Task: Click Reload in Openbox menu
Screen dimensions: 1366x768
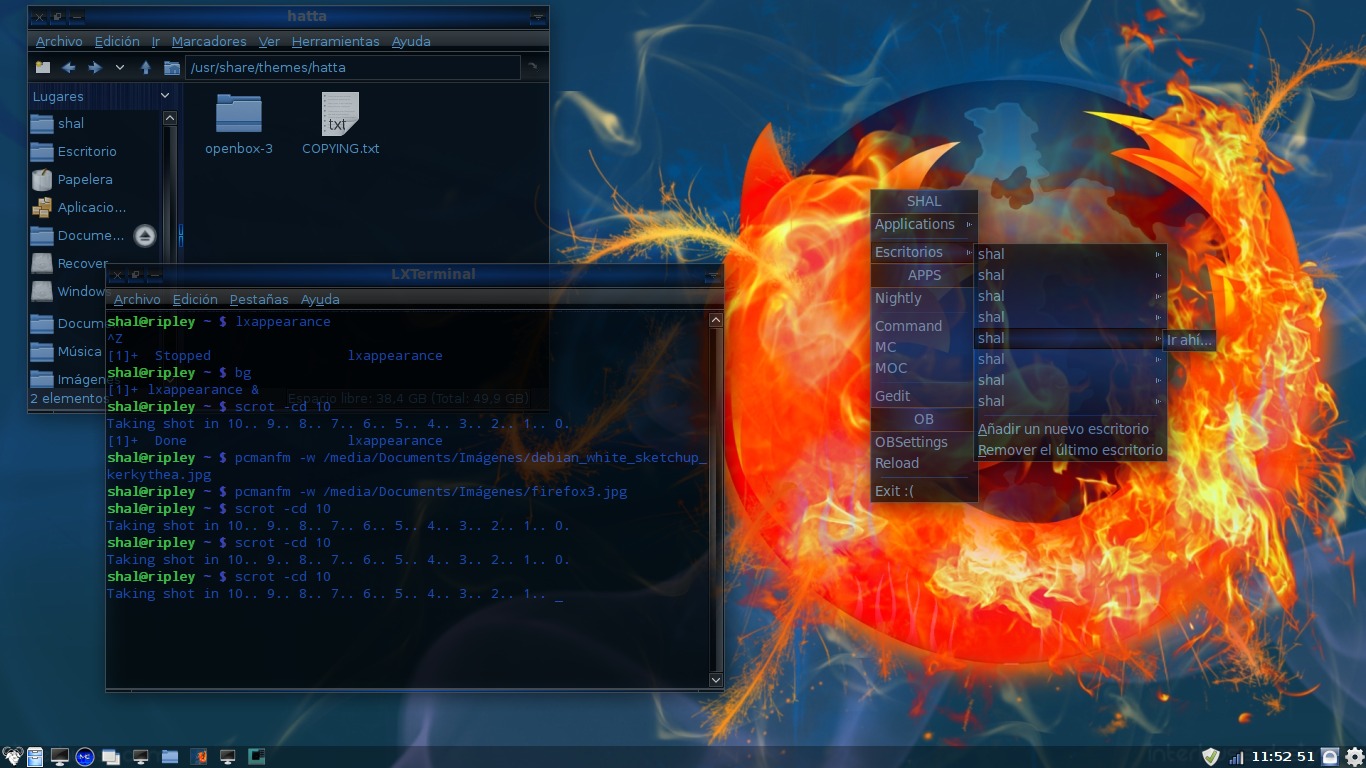Action: point(924,463)
